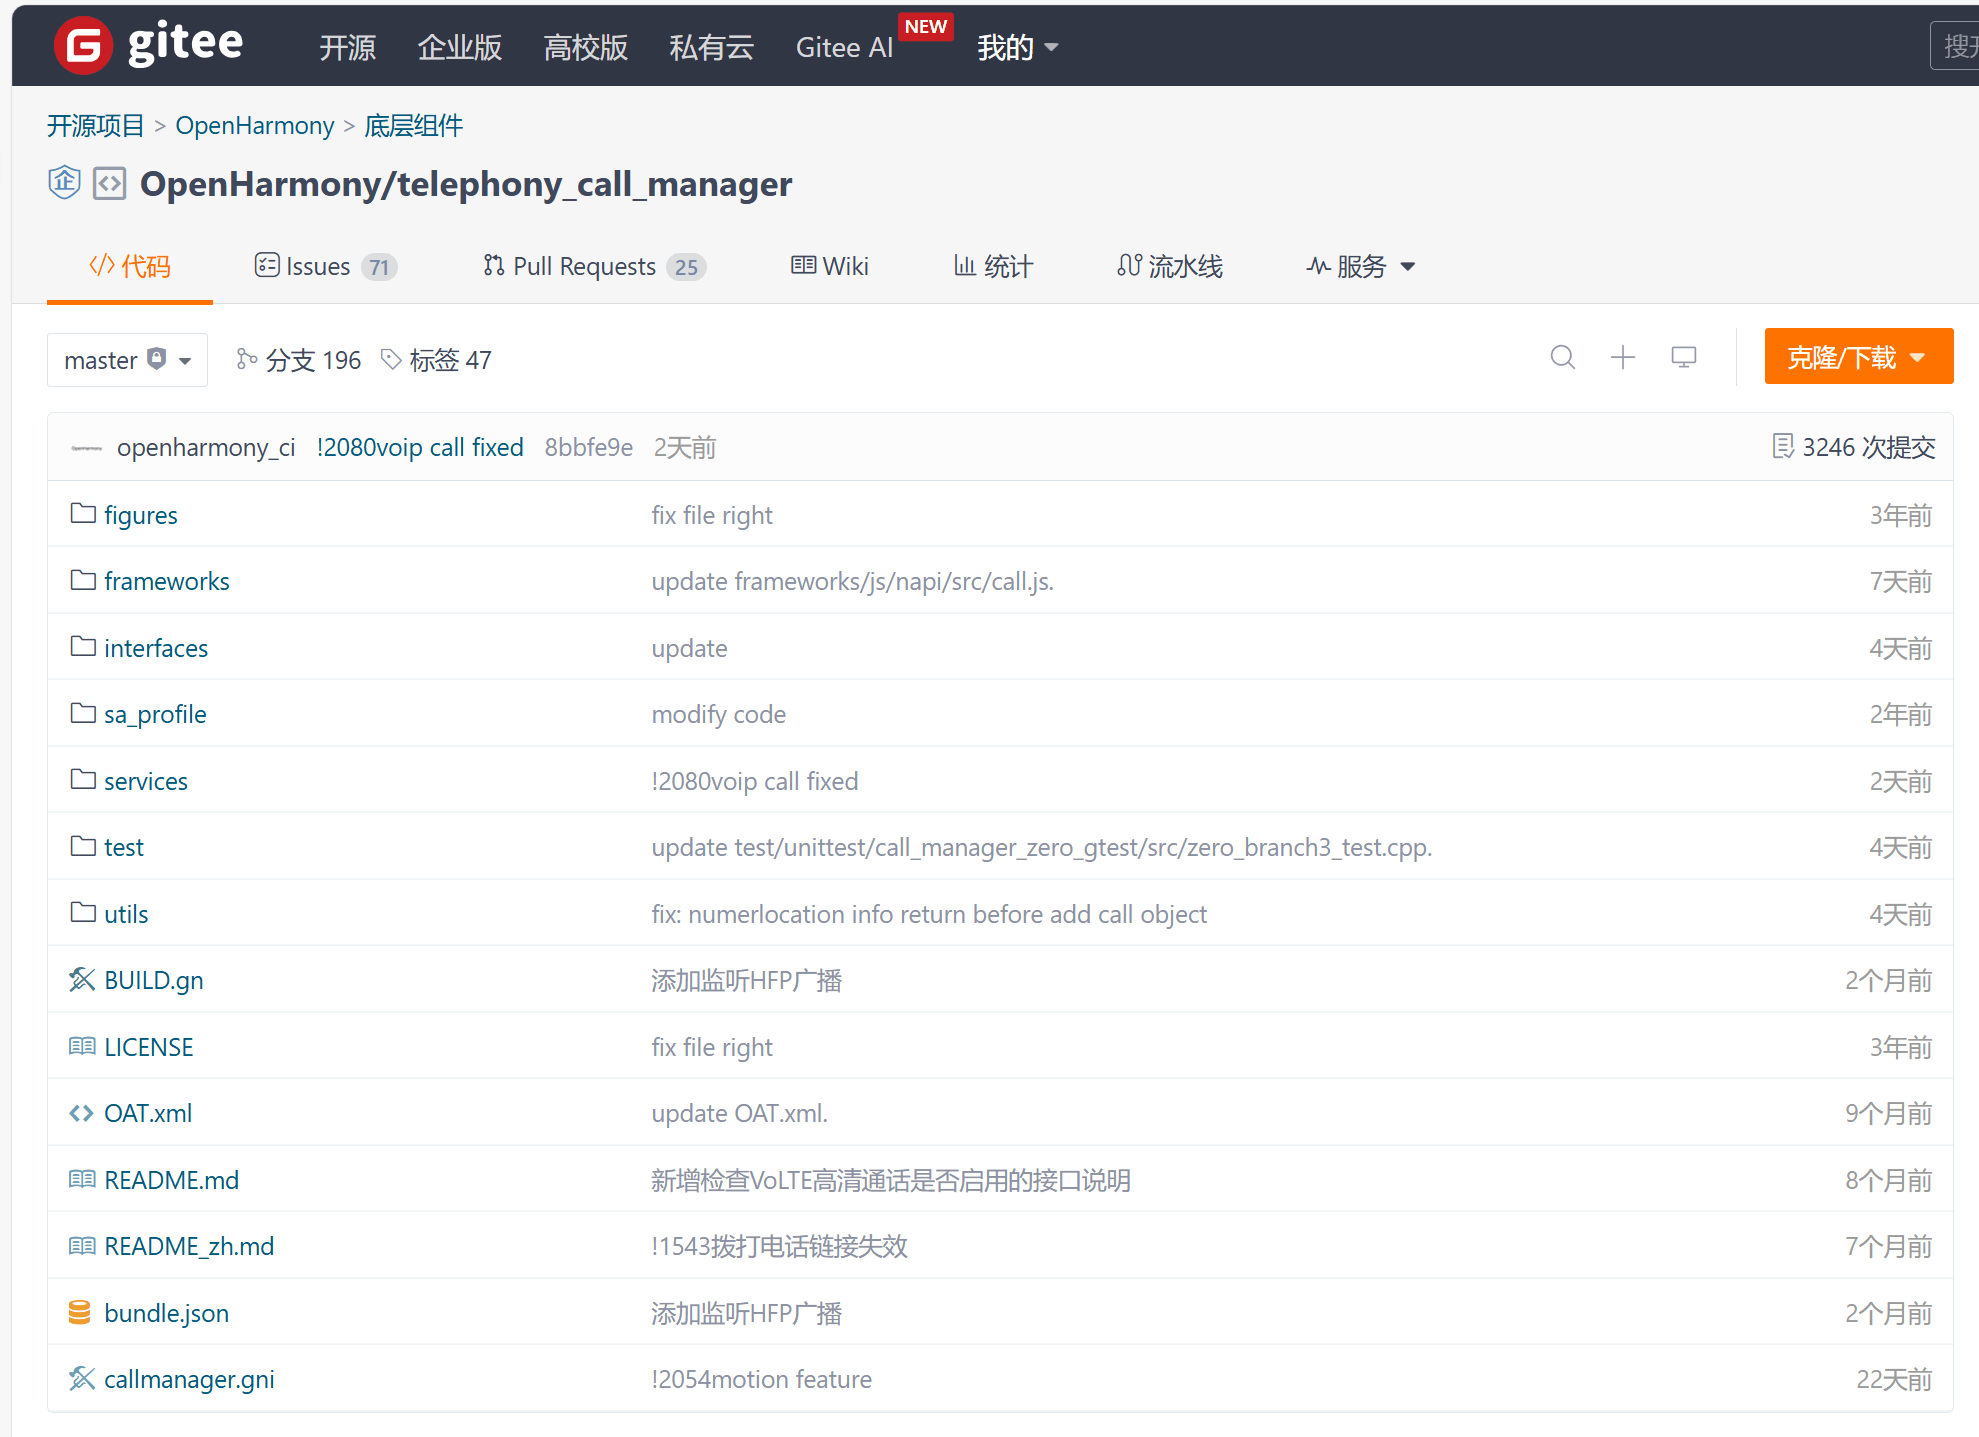Go to 私有云 in top navigation
The height and width of the screenshot is (1437, 1979).
coord(711,47)
